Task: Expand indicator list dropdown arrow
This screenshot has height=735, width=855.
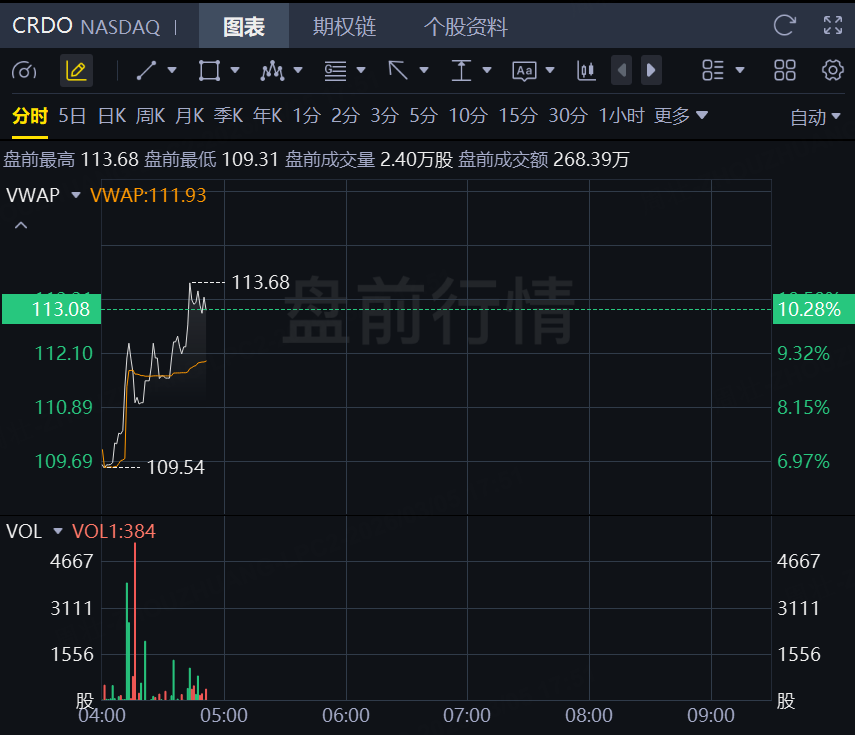Action: [740, 70]
